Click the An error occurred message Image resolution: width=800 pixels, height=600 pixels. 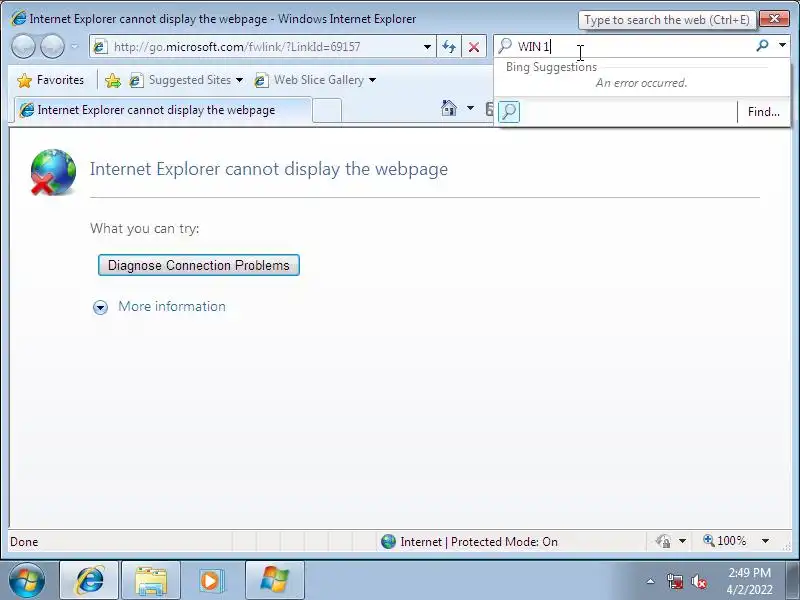tap(641, 83)
